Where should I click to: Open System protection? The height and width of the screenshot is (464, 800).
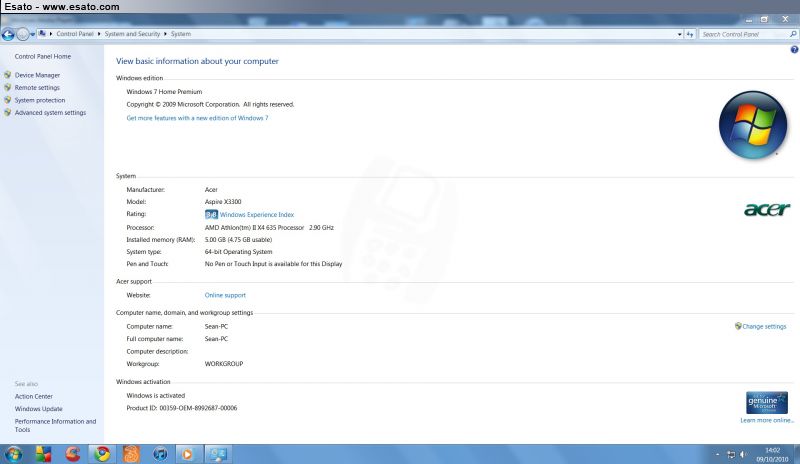tap(40, 101)
